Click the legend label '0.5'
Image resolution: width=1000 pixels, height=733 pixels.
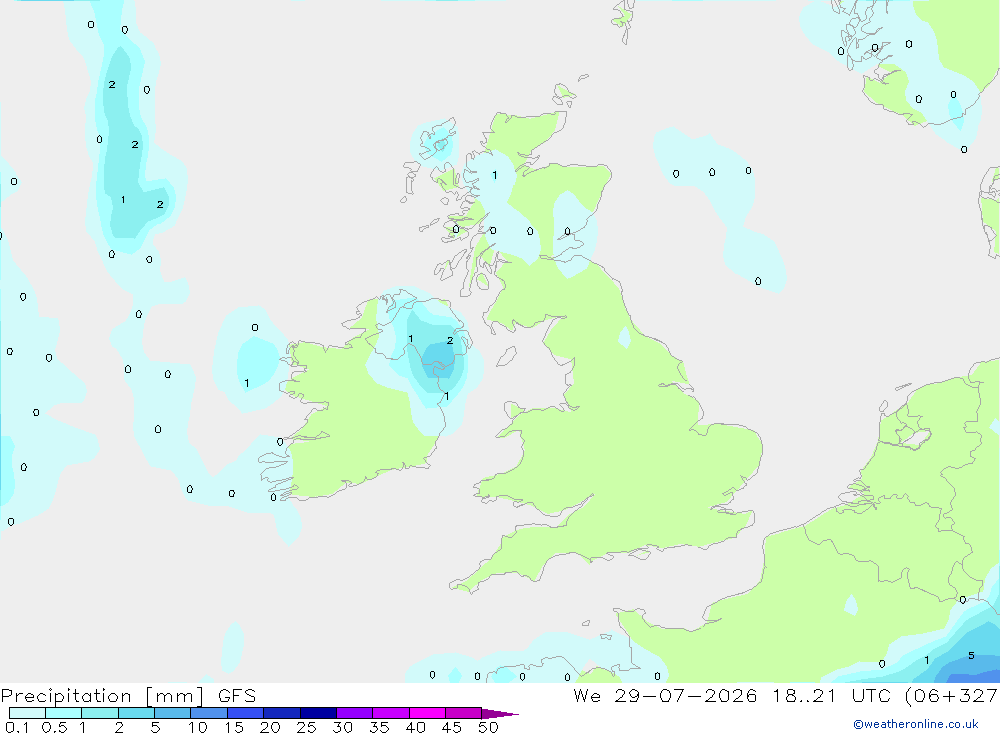click(x=54, y=727)
